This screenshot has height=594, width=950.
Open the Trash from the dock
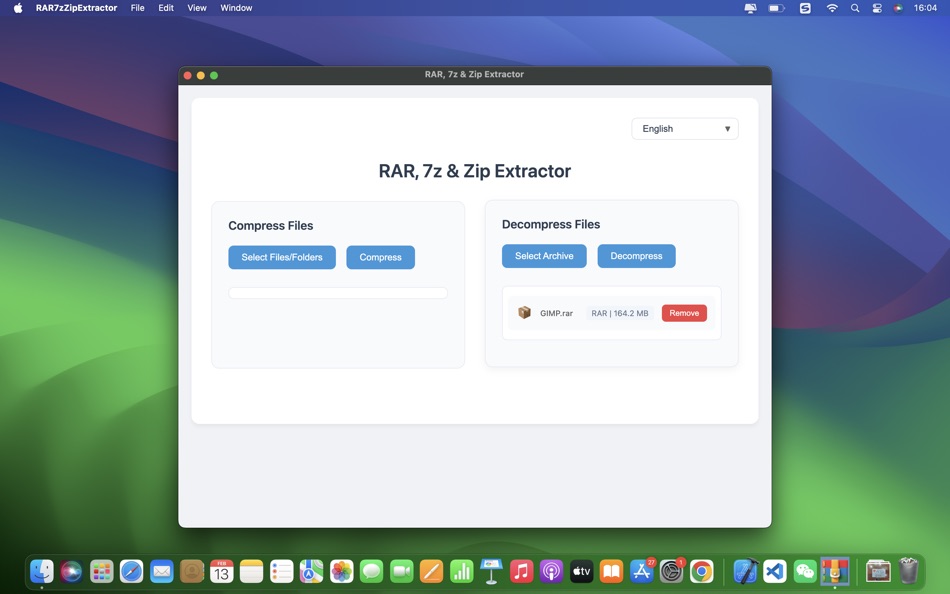[908, 571]
